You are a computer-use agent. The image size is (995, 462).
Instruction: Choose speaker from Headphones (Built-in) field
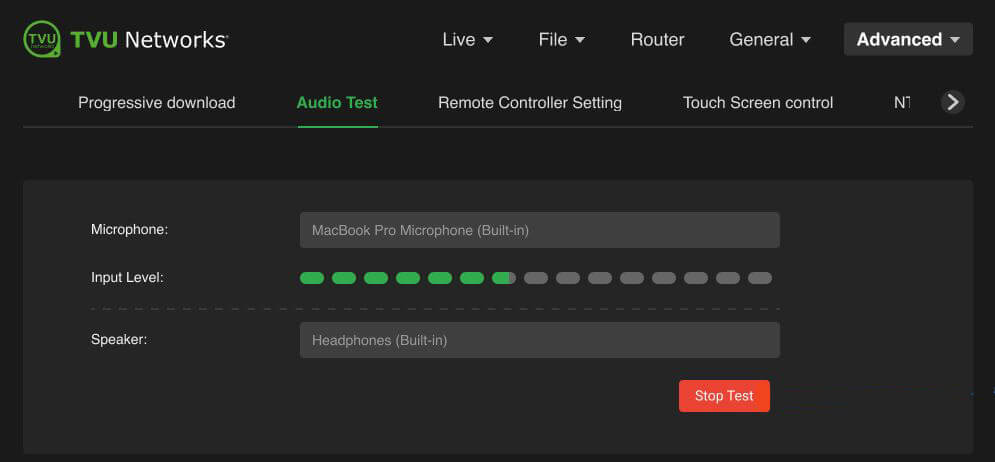539,340
